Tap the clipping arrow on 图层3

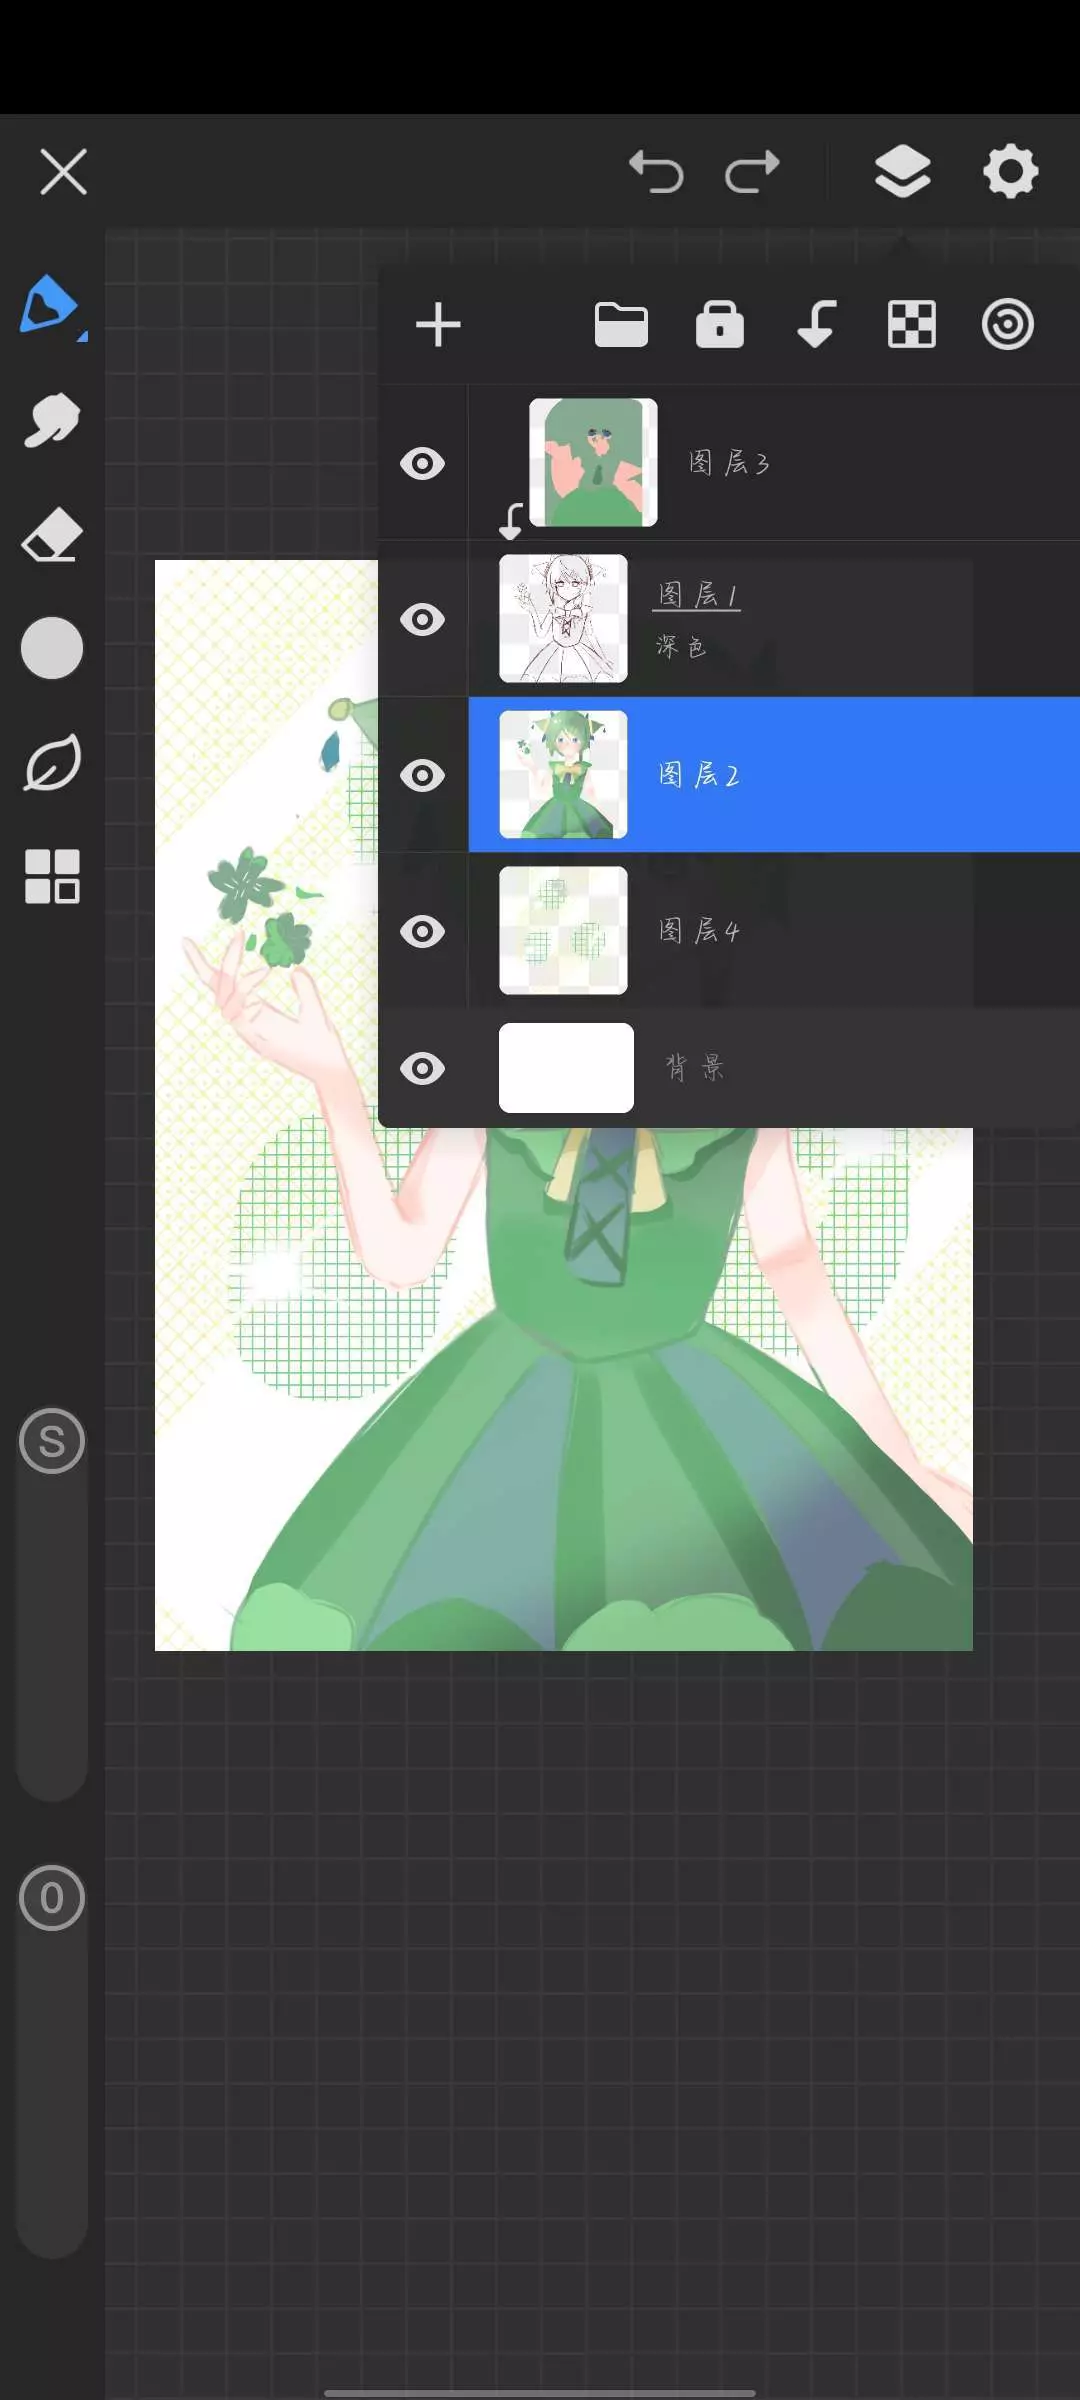tap(511, 521)
